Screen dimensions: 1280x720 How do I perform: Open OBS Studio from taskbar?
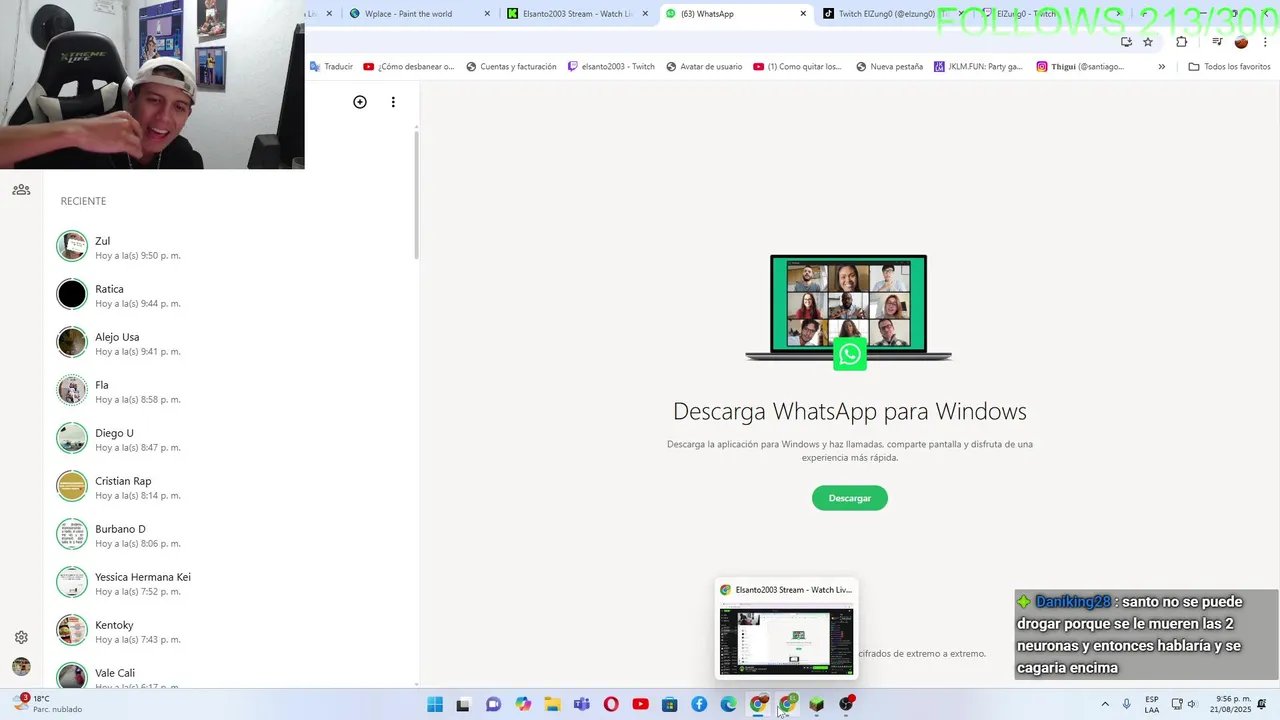coord(846,705)
